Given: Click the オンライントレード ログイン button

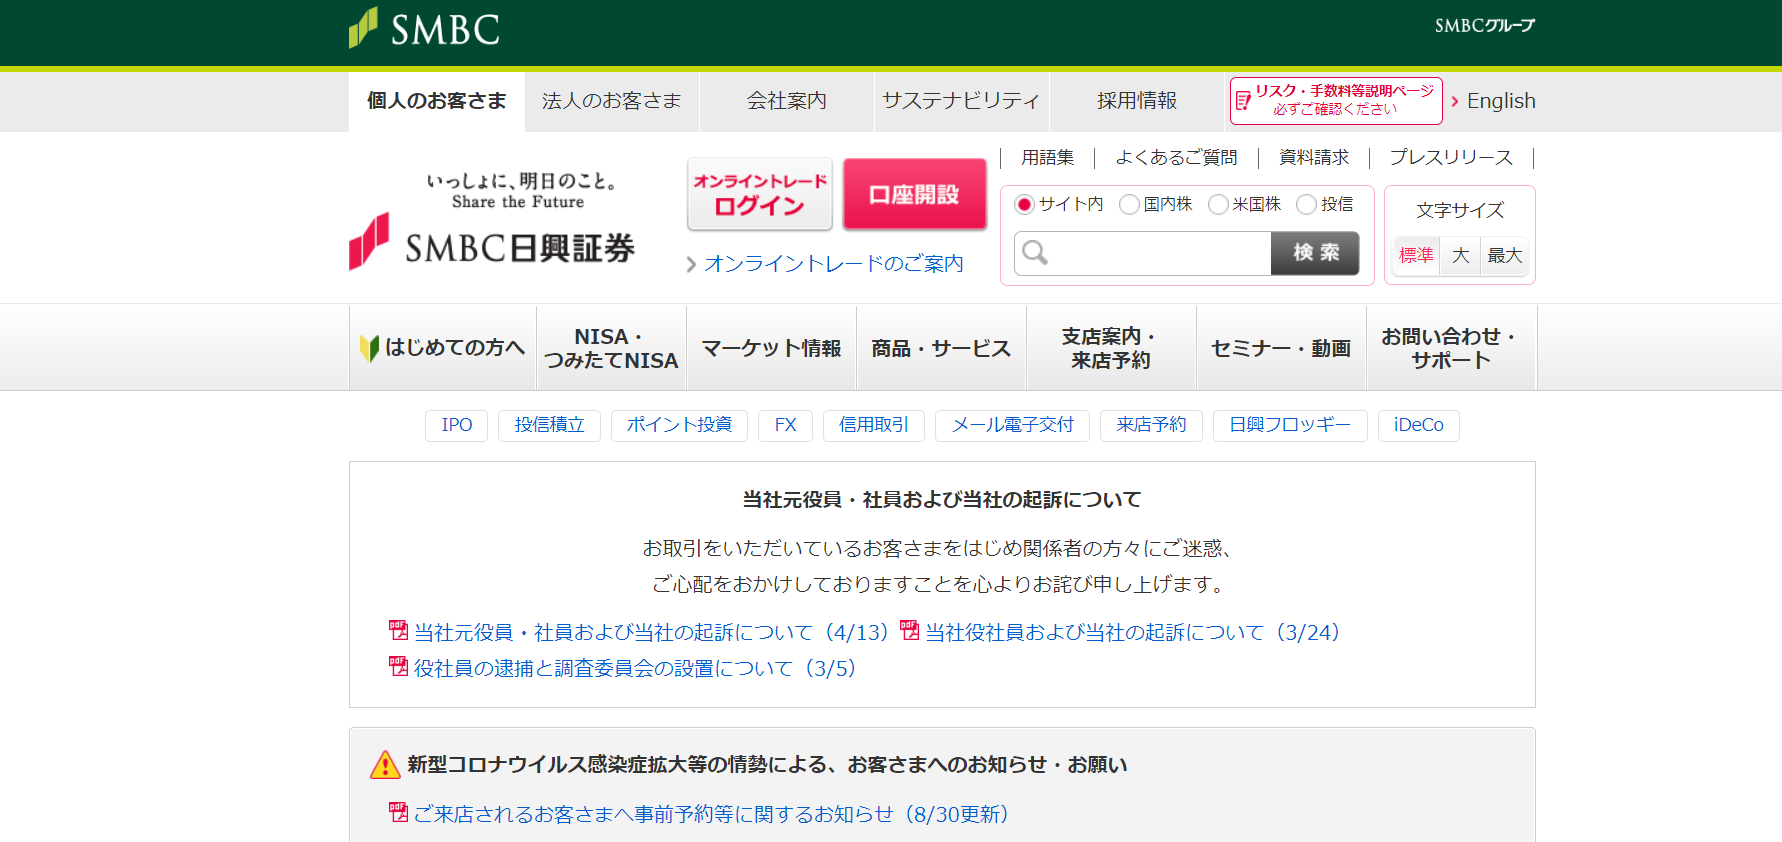Looking at the screenshot, I should click(x=760, y=194).
